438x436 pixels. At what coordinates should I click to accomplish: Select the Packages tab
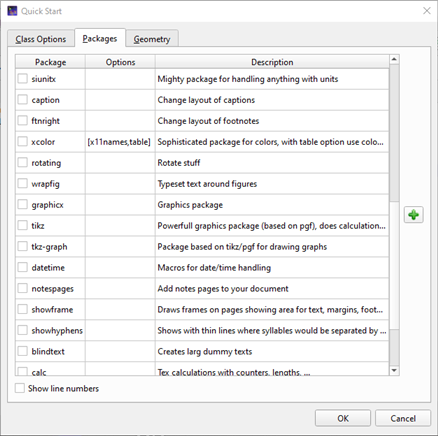click(100, 38)
